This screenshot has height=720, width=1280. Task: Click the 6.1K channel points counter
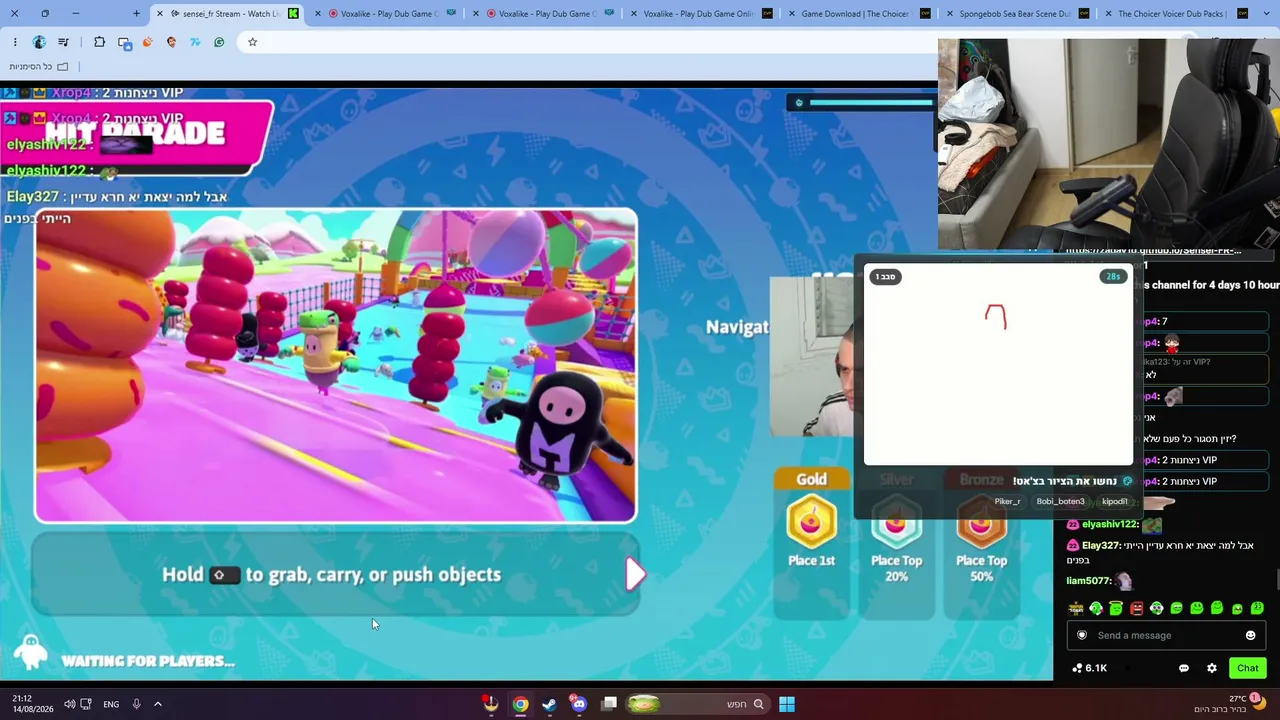pos(1089,668)
